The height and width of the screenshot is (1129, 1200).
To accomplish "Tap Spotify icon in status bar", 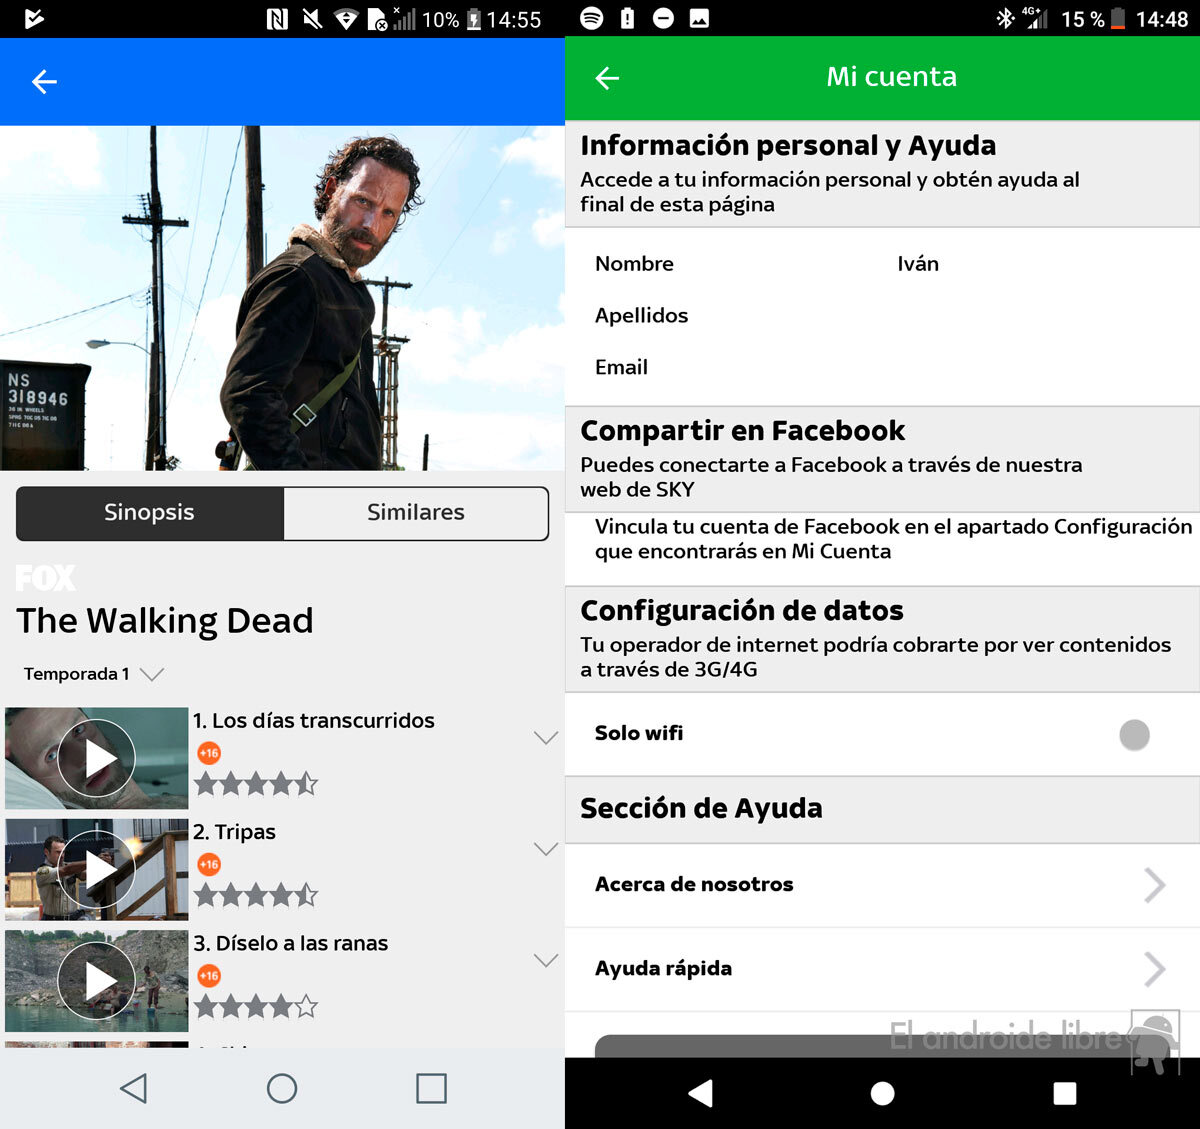I will click(x=592, y=18).
